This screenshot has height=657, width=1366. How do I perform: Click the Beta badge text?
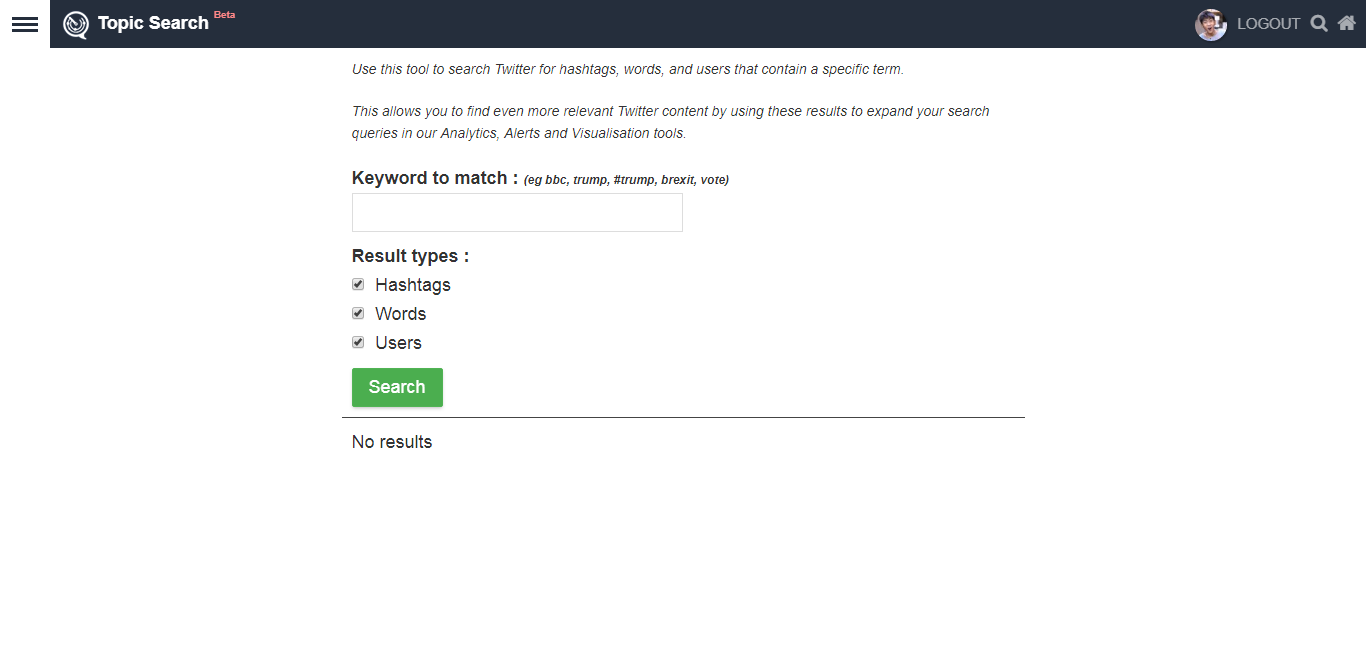(x=224, y=15)
